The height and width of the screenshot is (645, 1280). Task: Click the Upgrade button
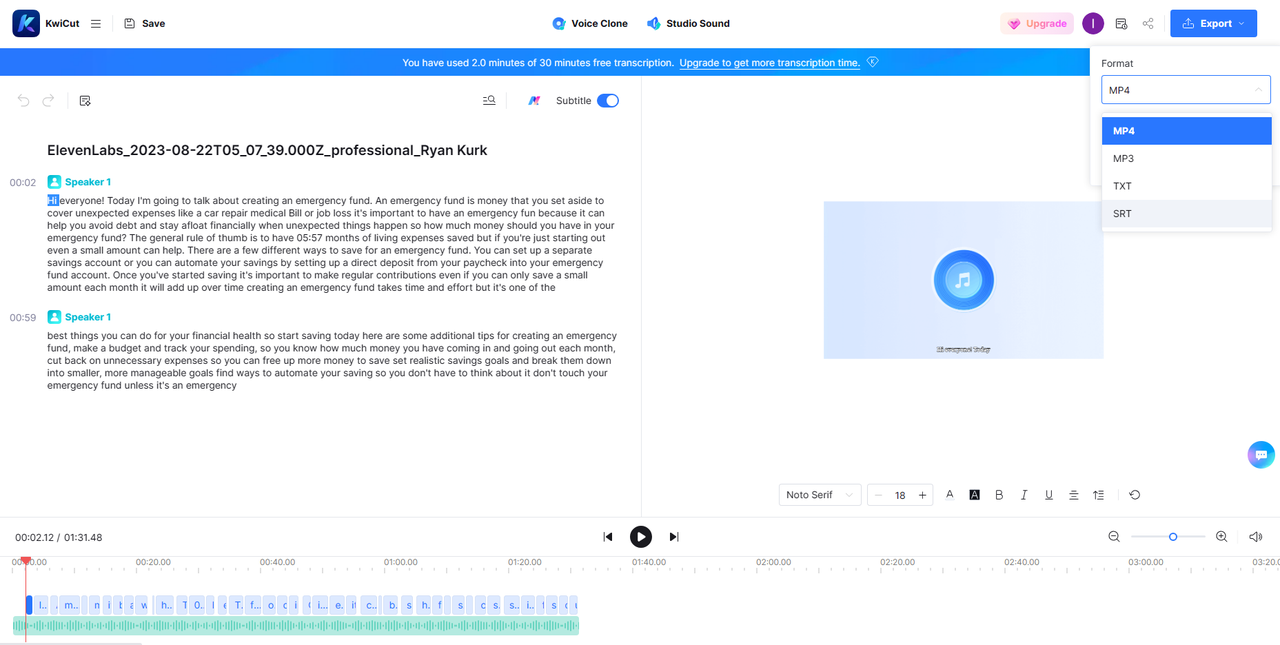point(1037,23)
